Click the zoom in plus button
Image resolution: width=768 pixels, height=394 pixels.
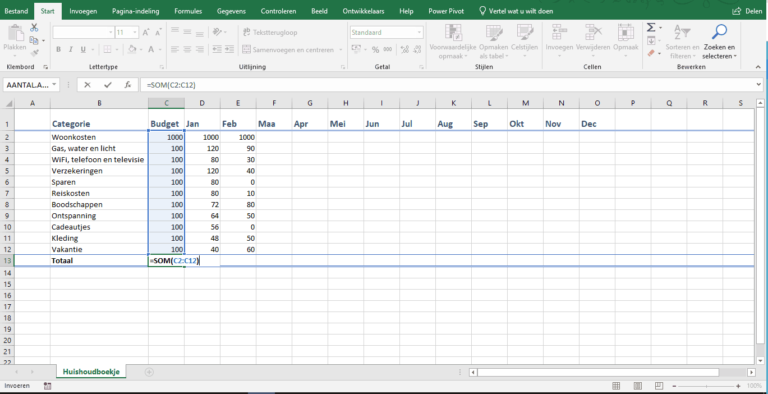click(x=738, y=386)
